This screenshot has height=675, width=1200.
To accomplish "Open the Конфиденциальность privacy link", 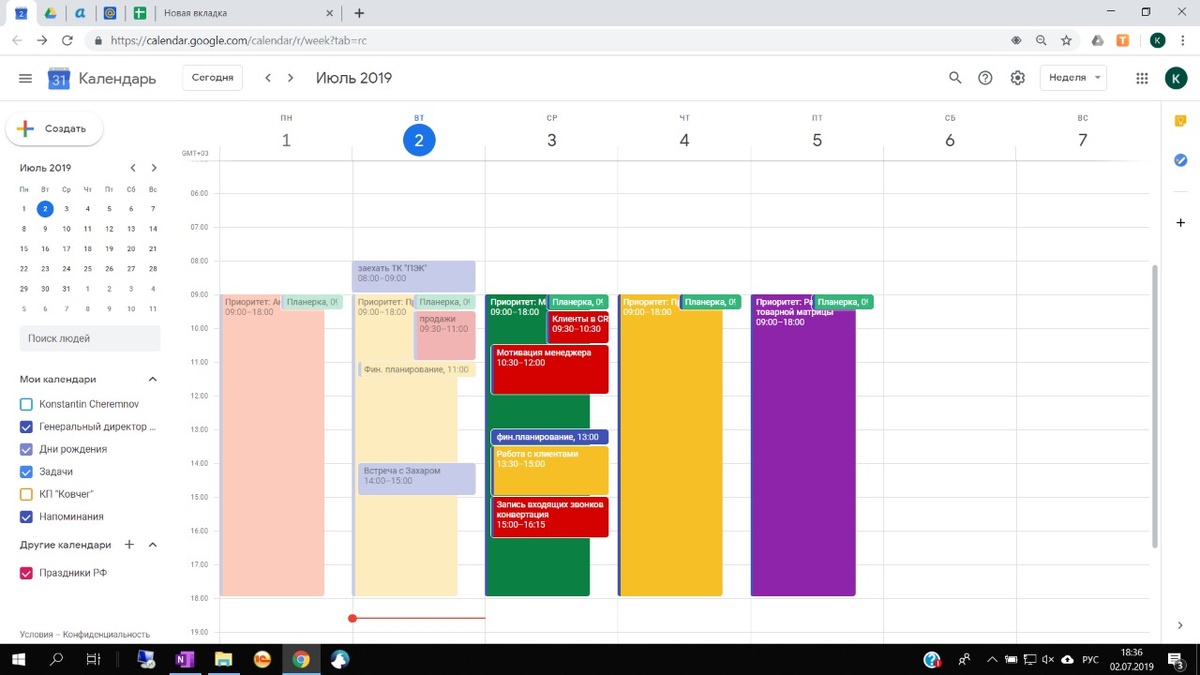I will [106, 634].
